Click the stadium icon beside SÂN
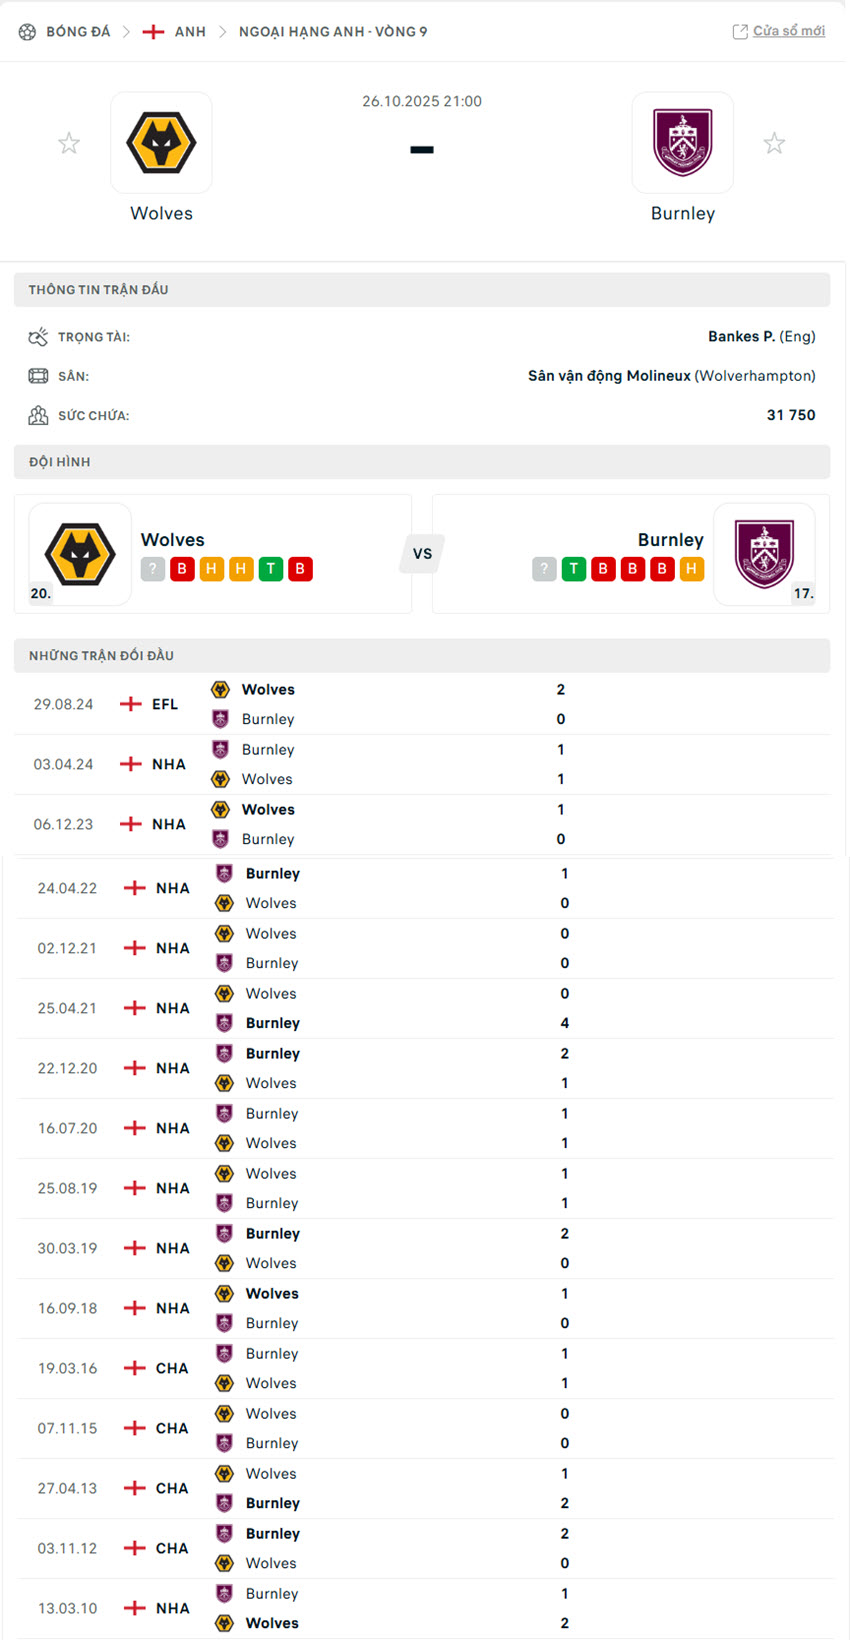 click(x=39, y=376)
